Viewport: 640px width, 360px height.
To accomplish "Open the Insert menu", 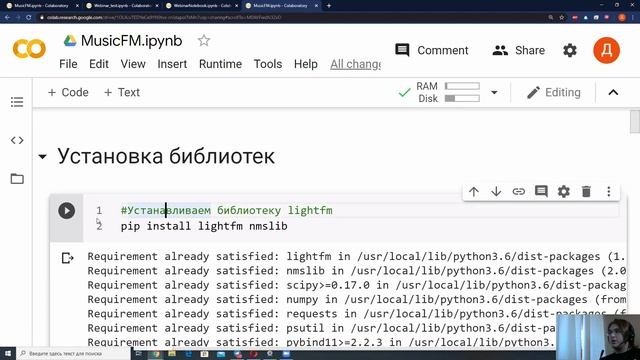I will pyautogui.click(x=172, y=64).
